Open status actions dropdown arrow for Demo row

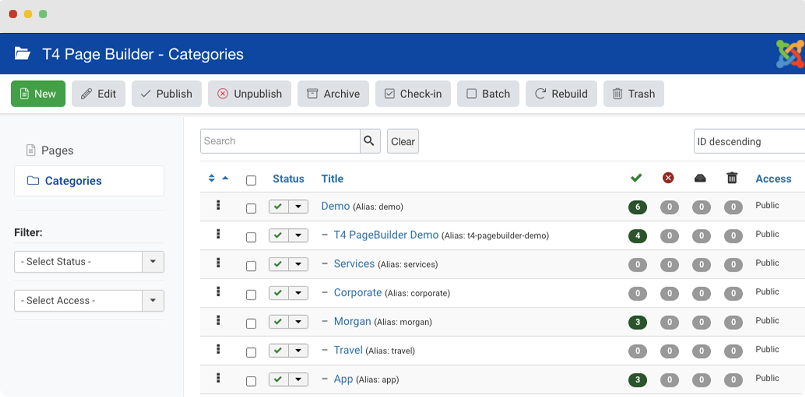(298, 207)
